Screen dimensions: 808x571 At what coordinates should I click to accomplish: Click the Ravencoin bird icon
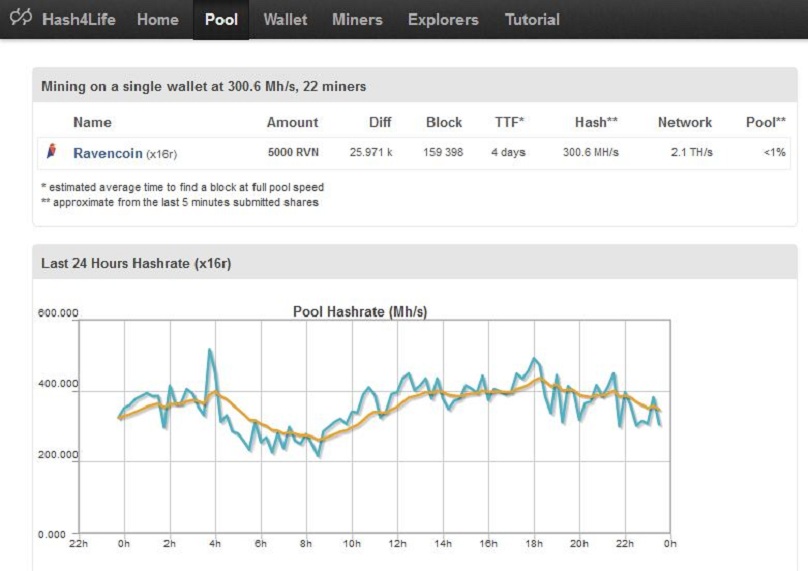tap(51, 151)
